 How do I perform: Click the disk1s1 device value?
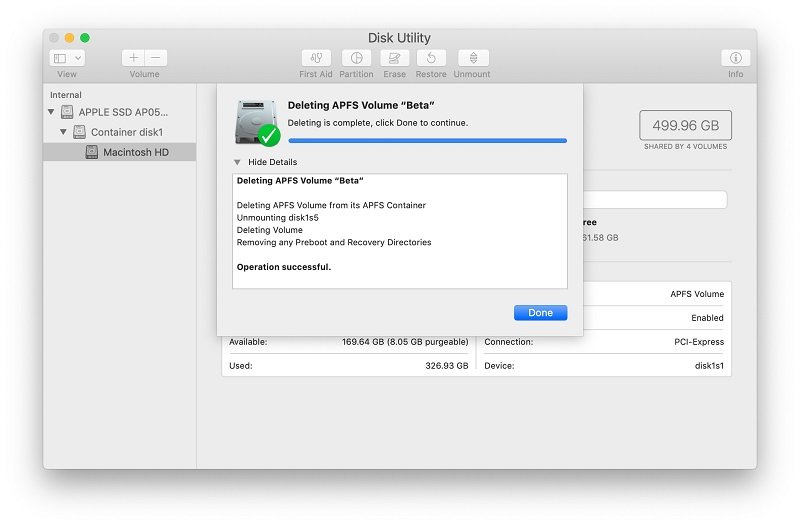[x=709, y=366]
